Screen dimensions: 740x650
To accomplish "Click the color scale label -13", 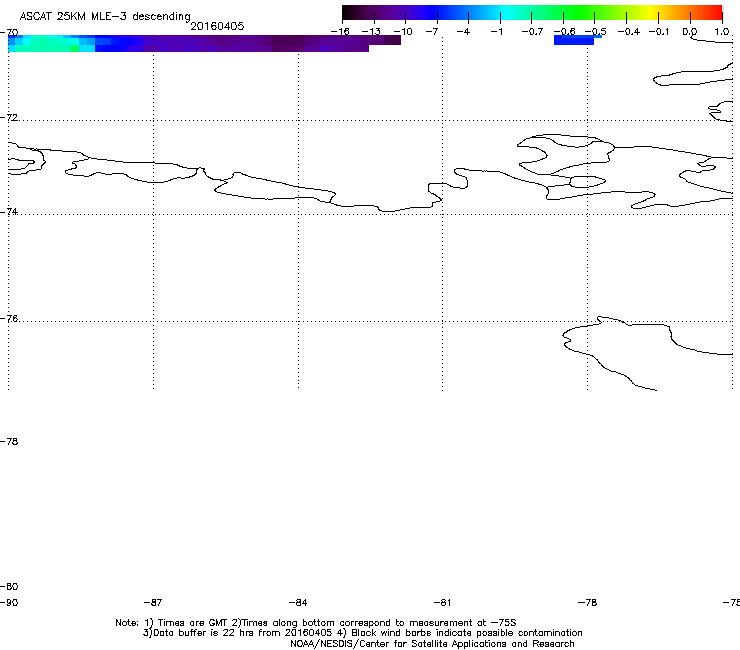I will tap(371, 32).
